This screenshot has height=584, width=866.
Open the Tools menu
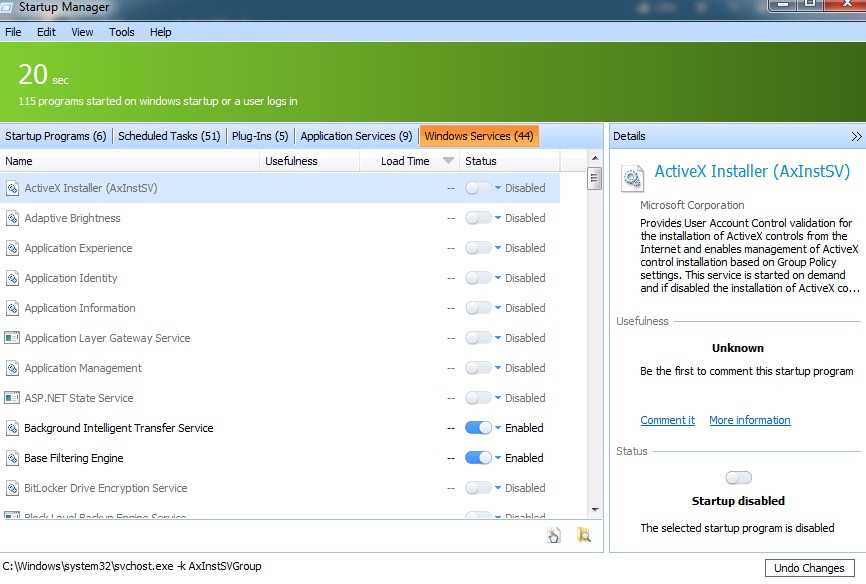pyautogui.click(x=122, y=32)
